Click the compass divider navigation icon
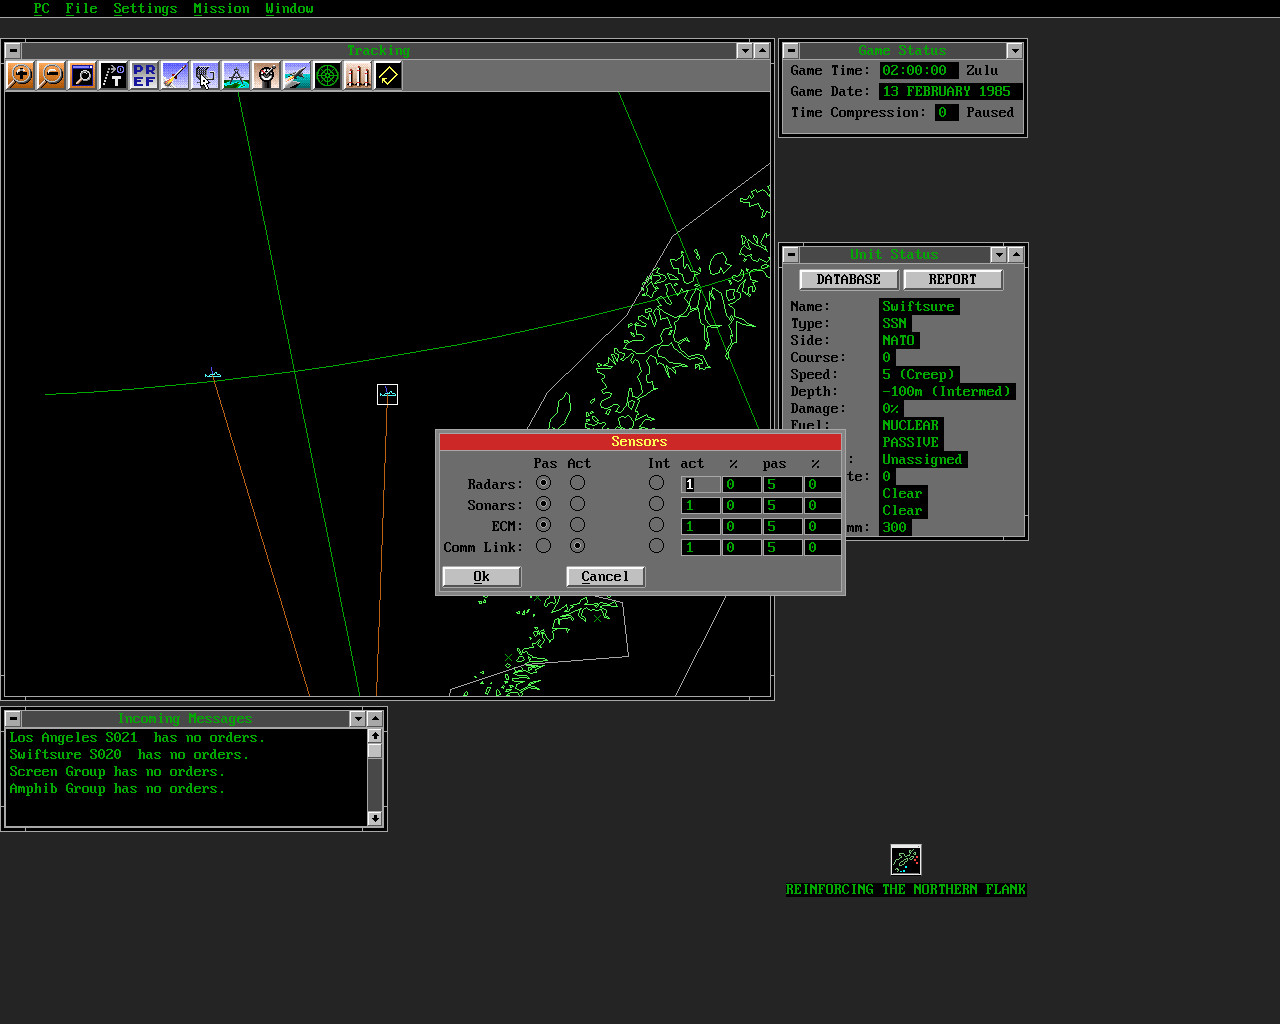The image size is (1280, 1024). pos(236,76)
